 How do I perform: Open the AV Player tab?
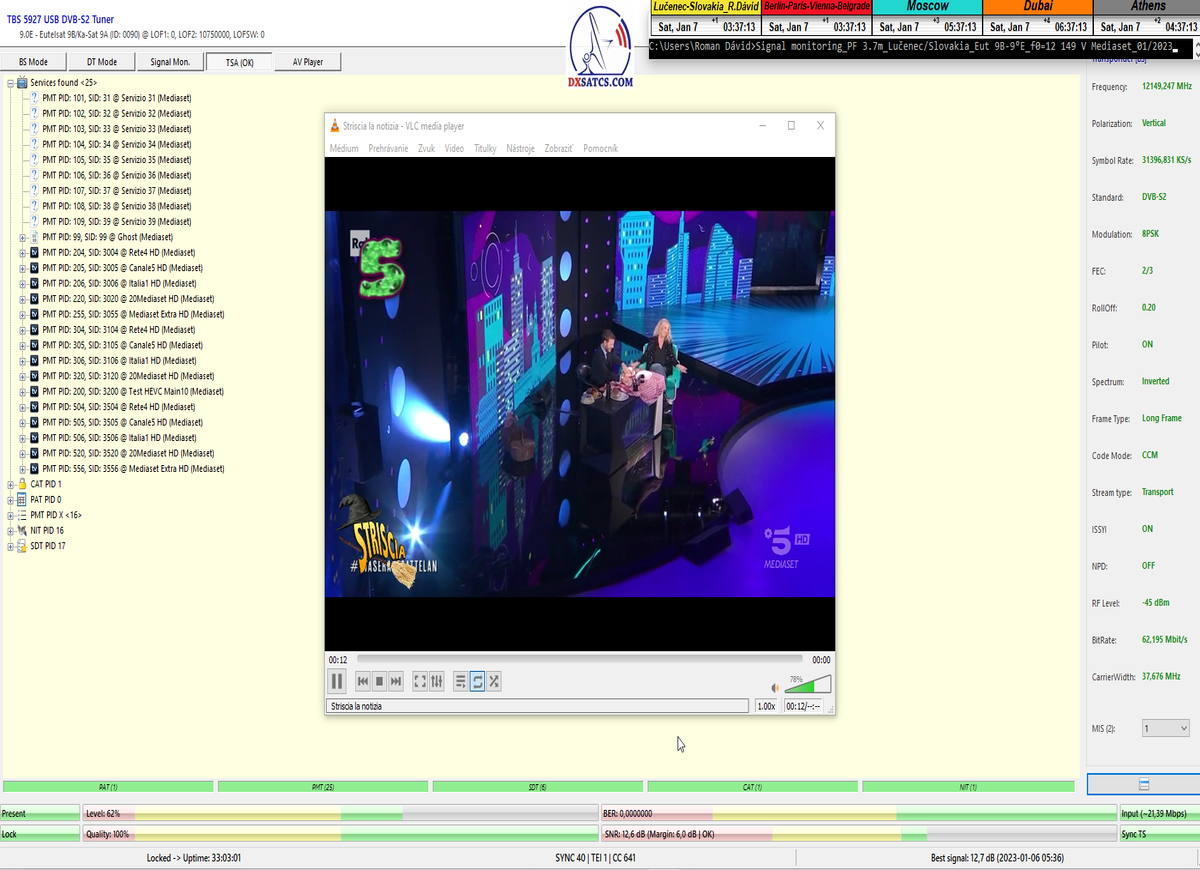(308, 62)
